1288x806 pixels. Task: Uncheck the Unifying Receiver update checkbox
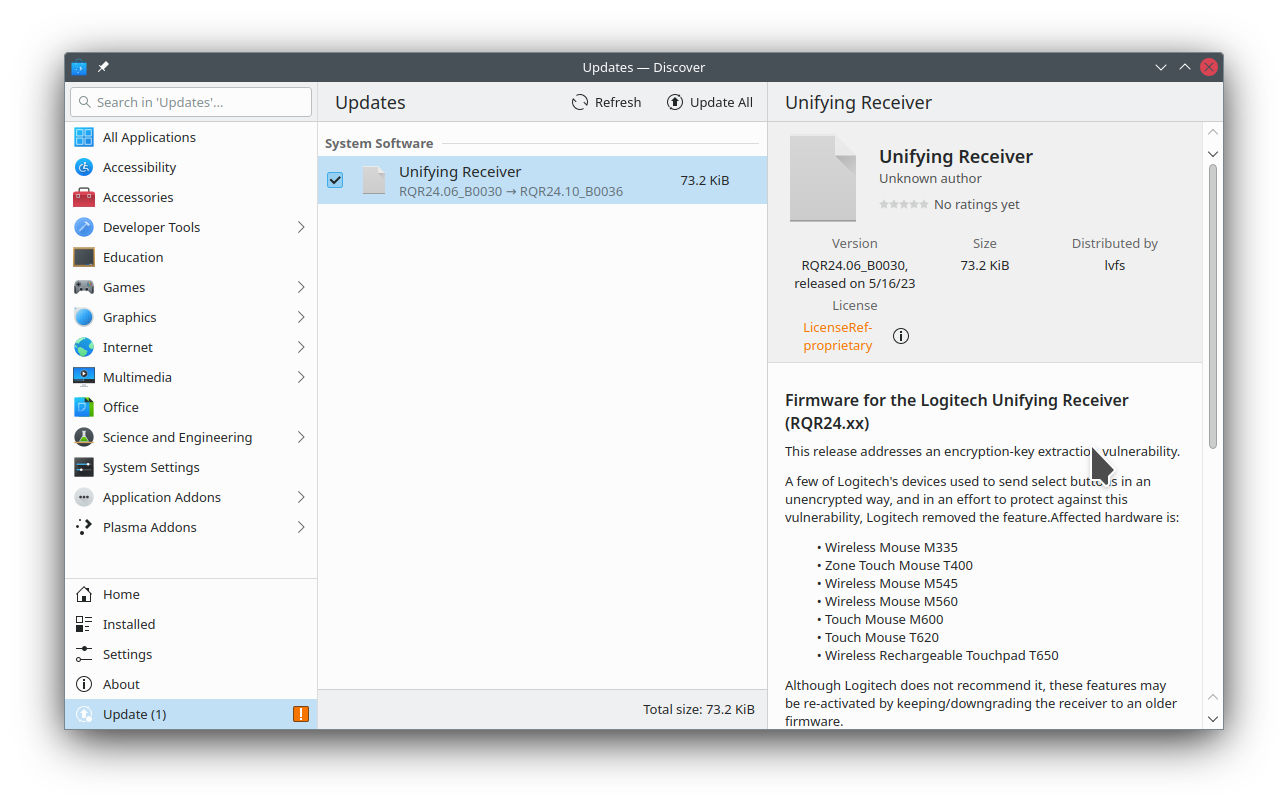coord(335,180)
